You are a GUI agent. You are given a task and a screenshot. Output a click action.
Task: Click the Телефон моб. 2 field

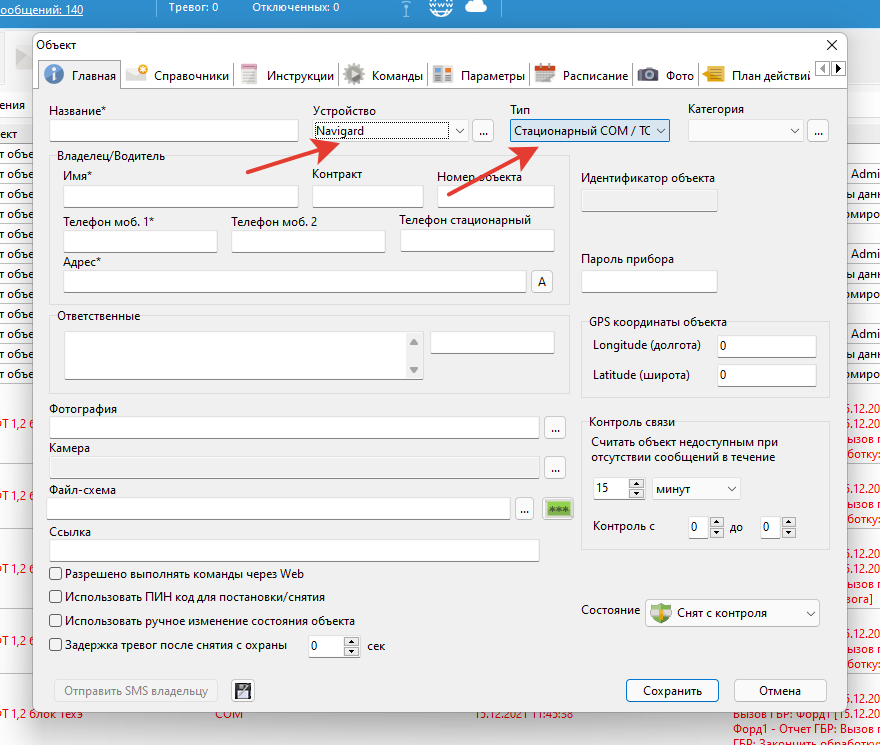[x=308, y=241]
